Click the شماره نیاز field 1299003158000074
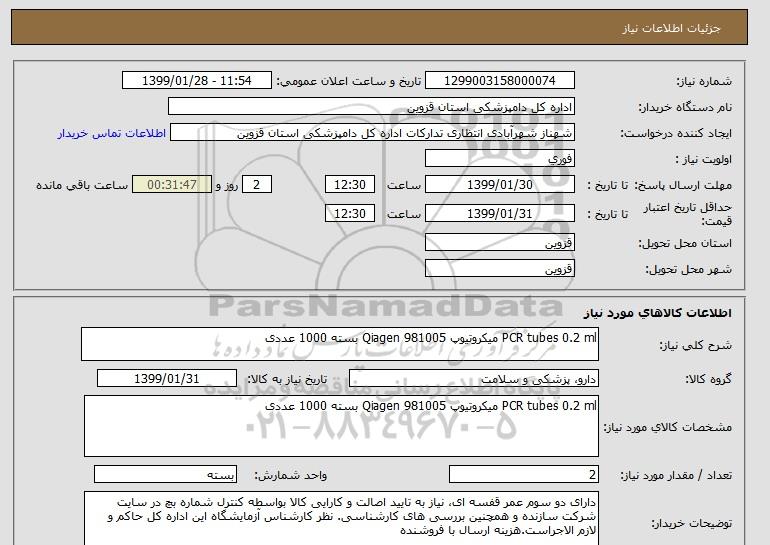770x545 pixels. 499,81
